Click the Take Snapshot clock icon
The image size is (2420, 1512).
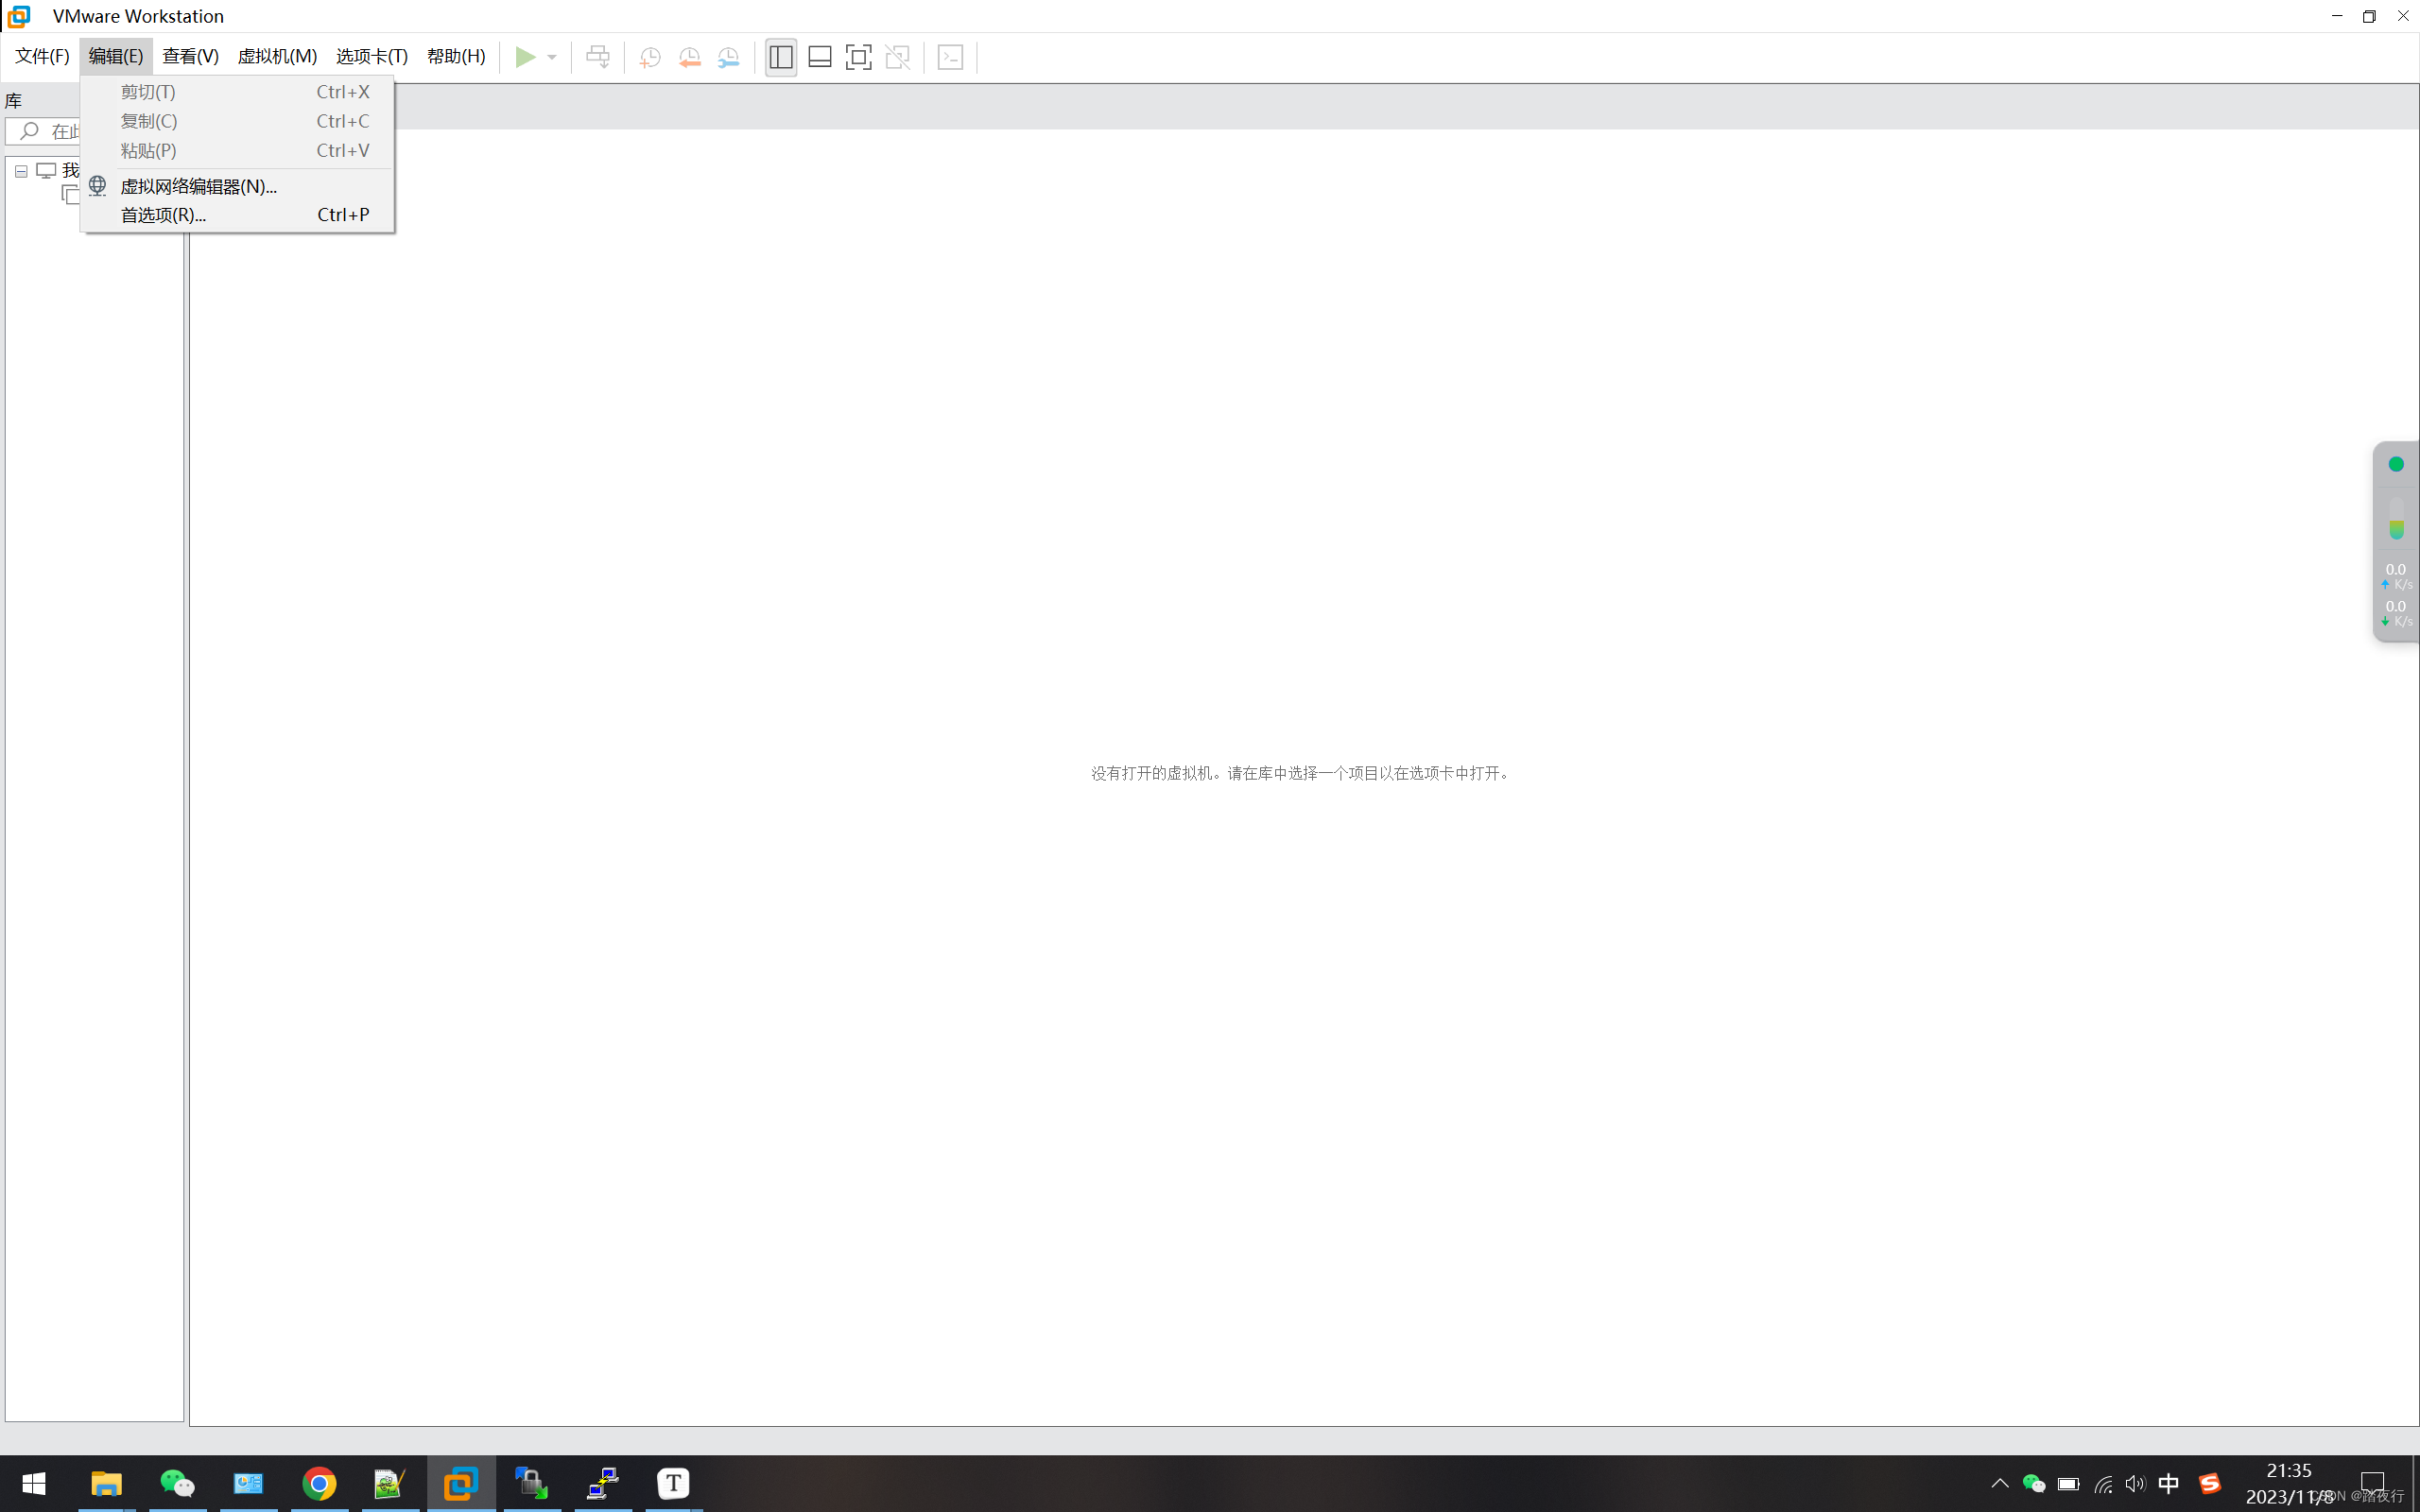click(650, 57)
